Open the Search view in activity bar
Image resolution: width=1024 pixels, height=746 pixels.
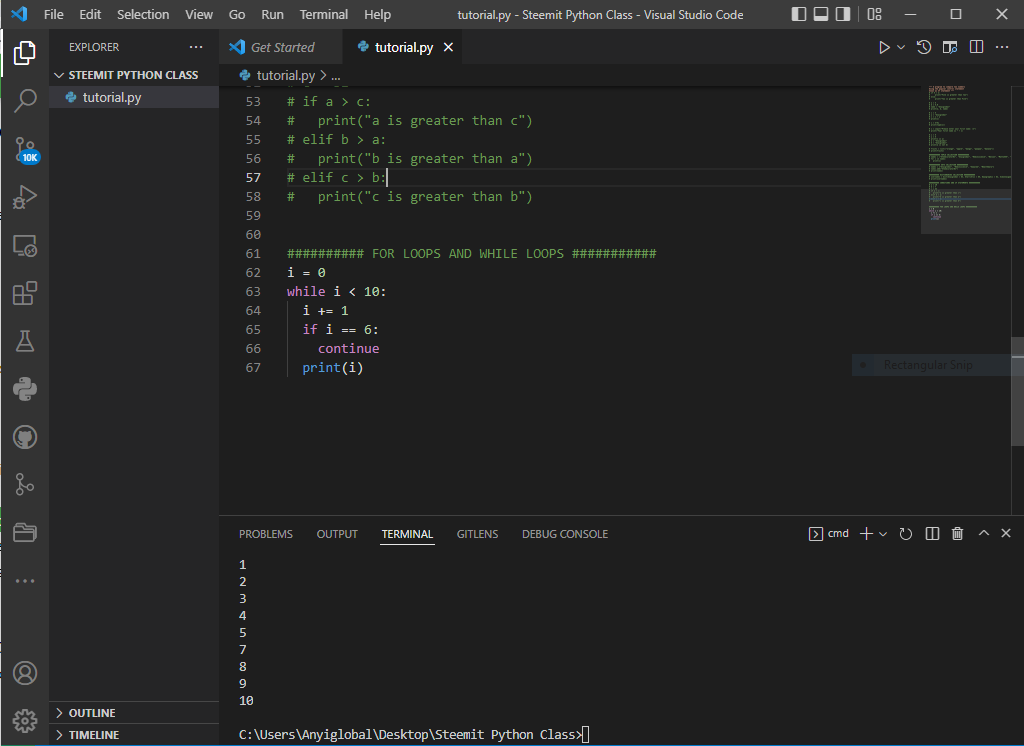point(24,100)
